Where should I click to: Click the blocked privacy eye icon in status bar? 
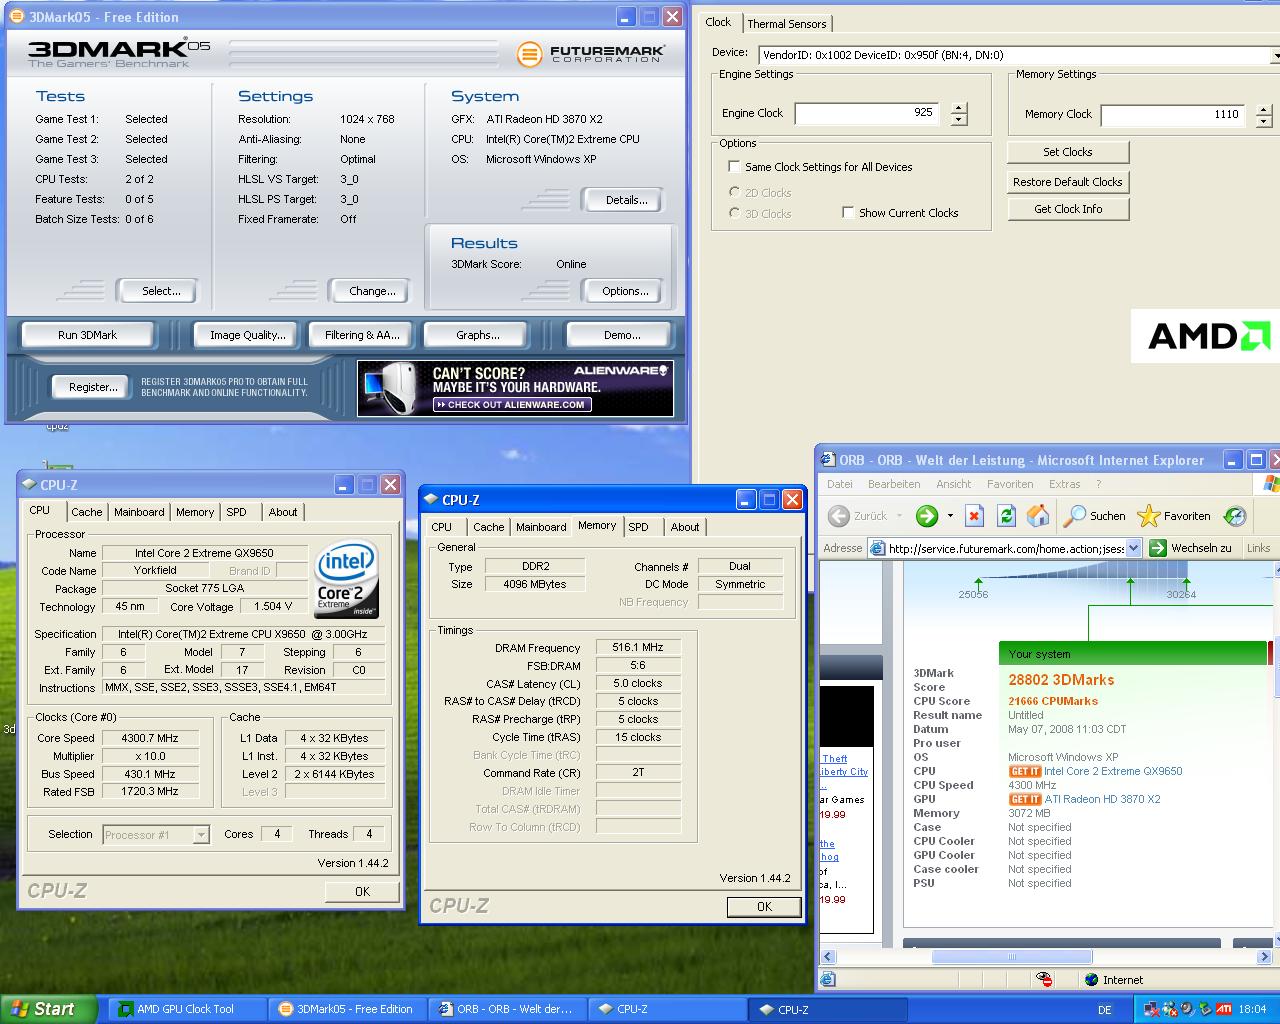point(1044,979)
